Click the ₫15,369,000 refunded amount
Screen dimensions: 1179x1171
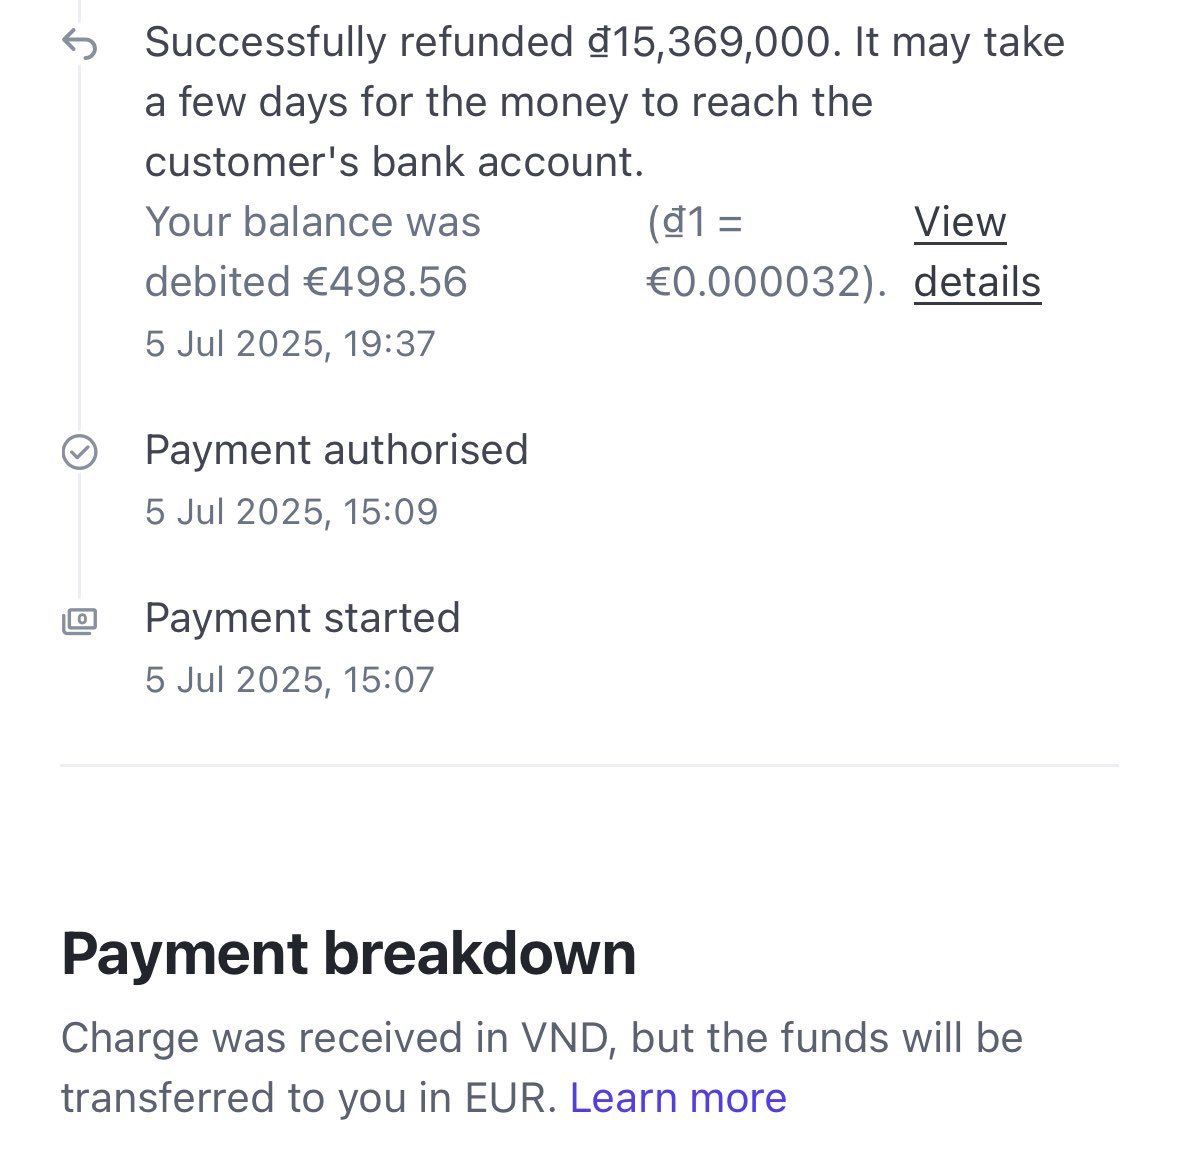click(709, 43)
